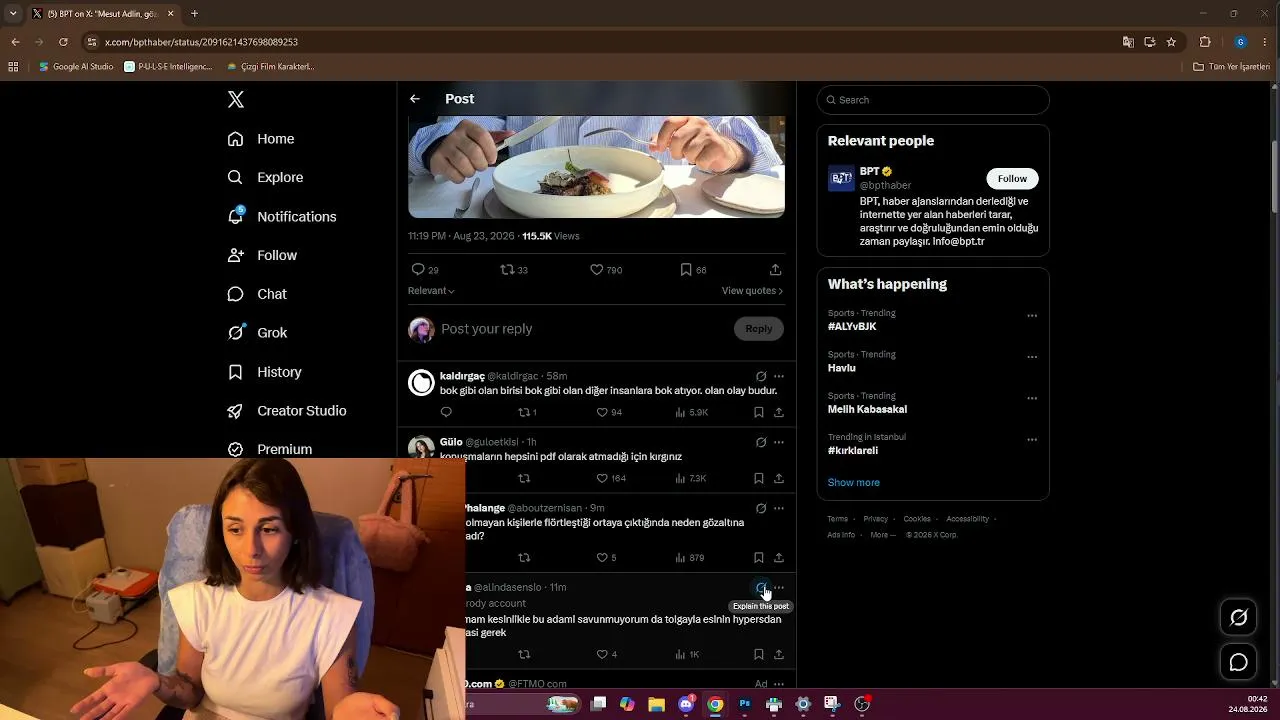
Task: Search X using the Search box
Action: tap(933, 100)
